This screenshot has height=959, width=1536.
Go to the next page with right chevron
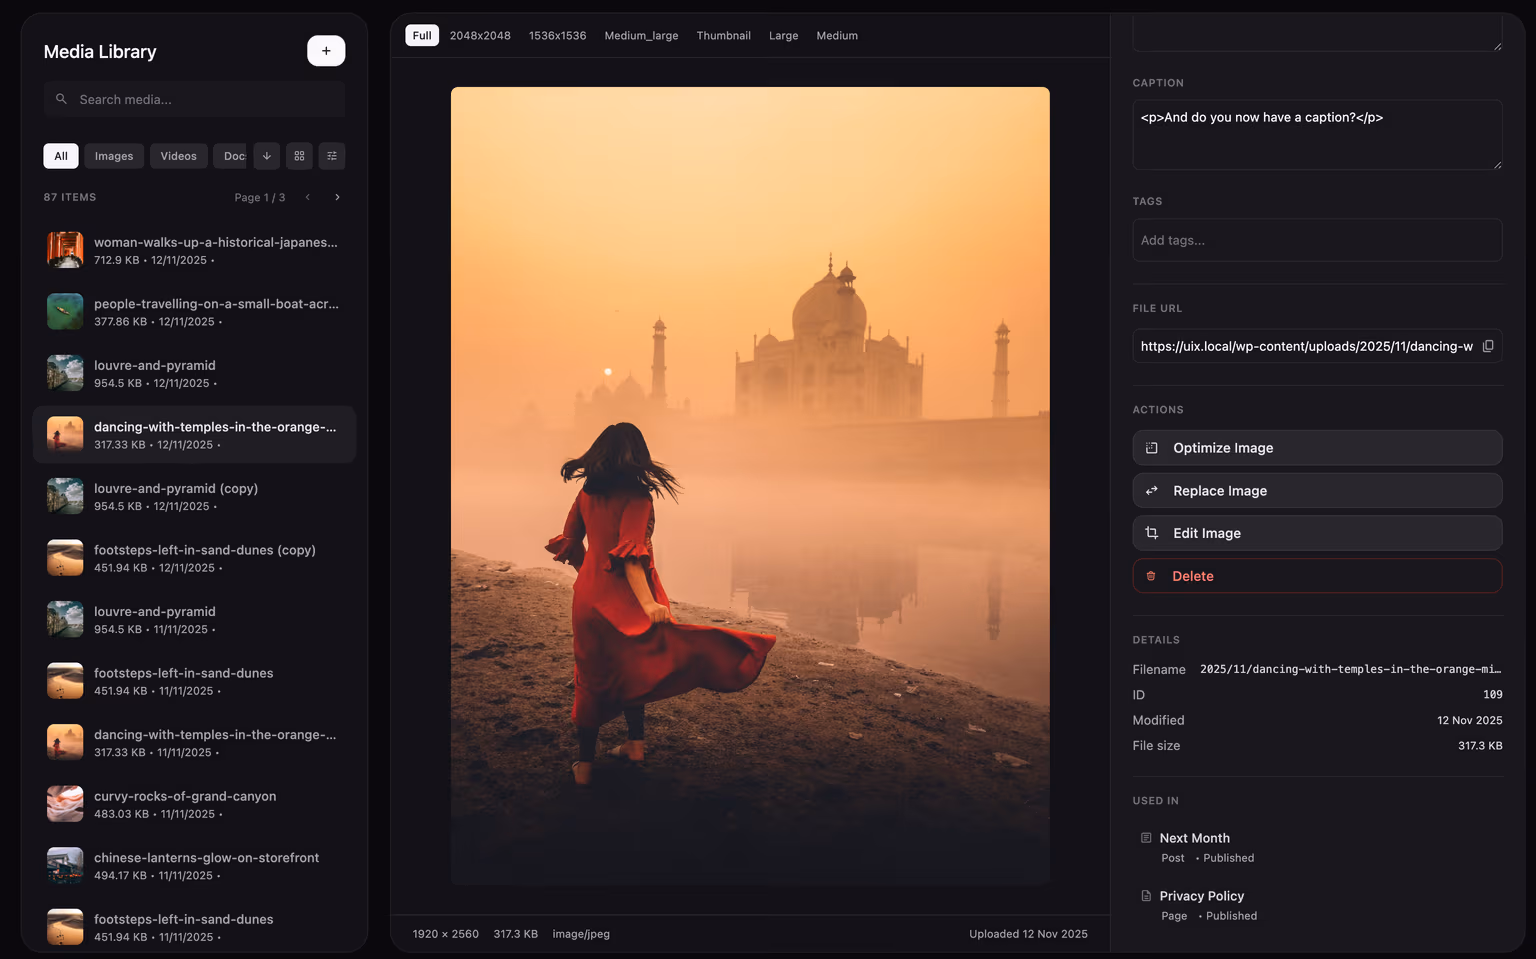point(337,197)
